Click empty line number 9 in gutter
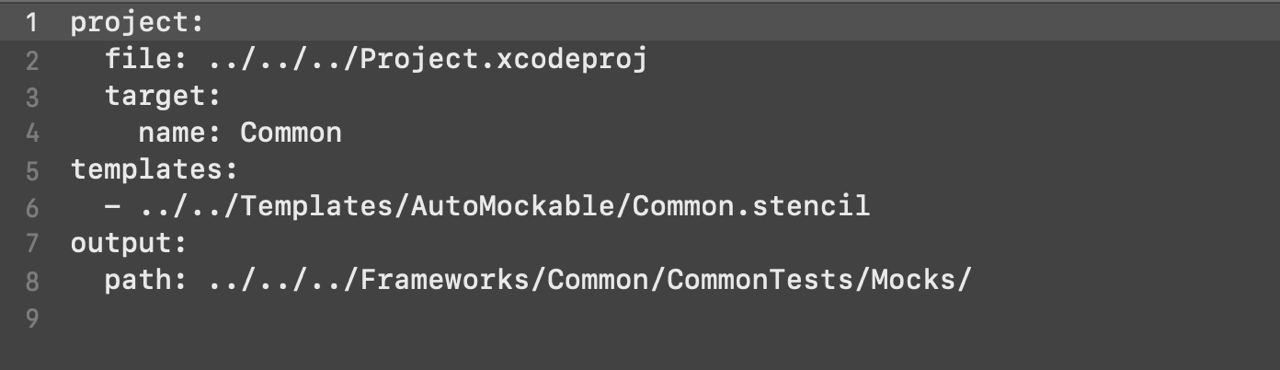Image resolution: width=1280 pixels, height=370 pixels. (x=32, y=317)
